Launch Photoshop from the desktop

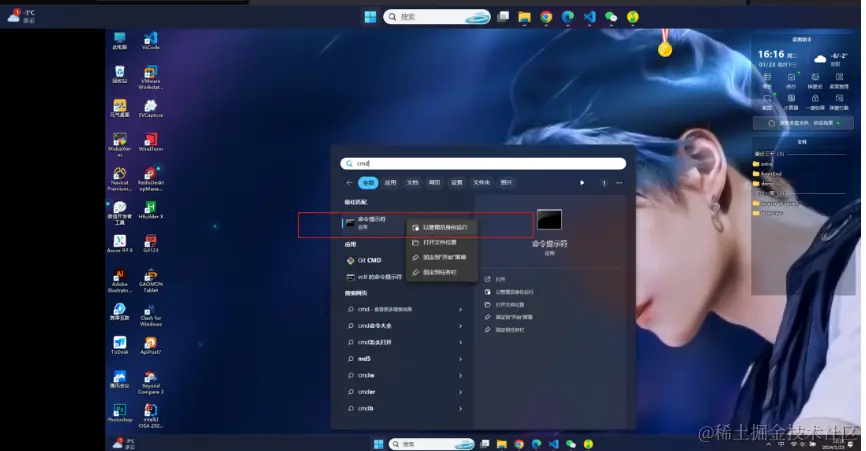point(119,413)
